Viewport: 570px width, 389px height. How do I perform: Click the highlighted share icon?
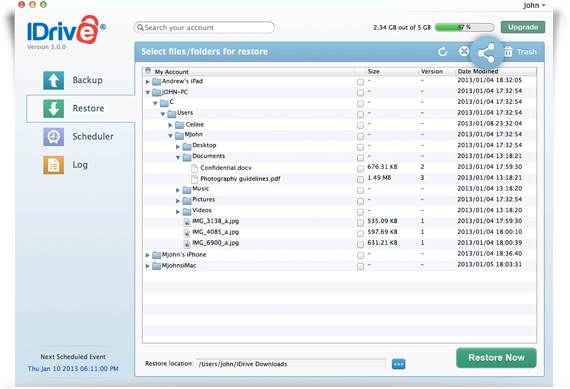pyautogui.click(x=486, y=53)
